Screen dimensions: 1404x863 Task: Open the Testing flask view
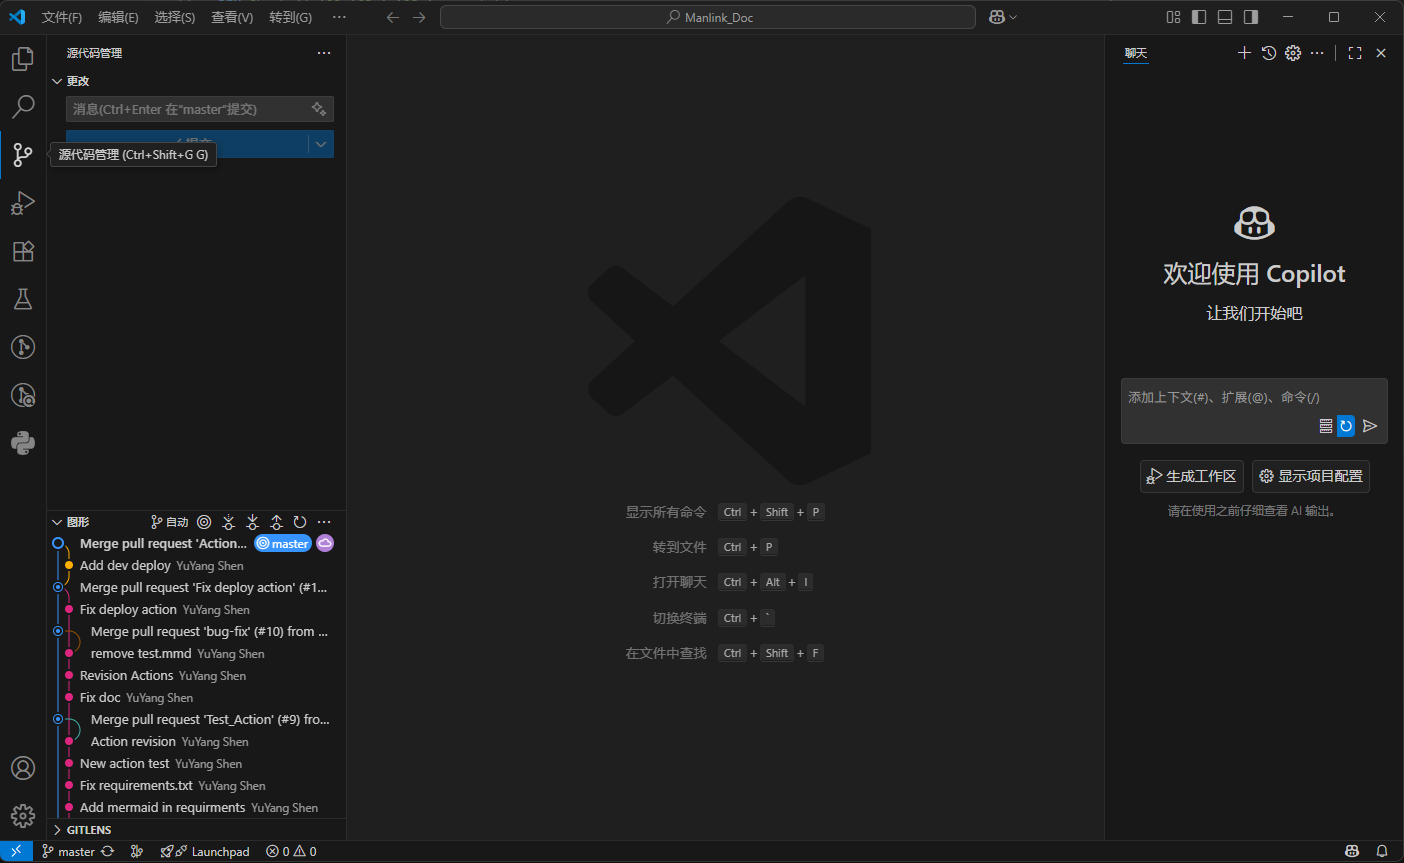[23, 299]
